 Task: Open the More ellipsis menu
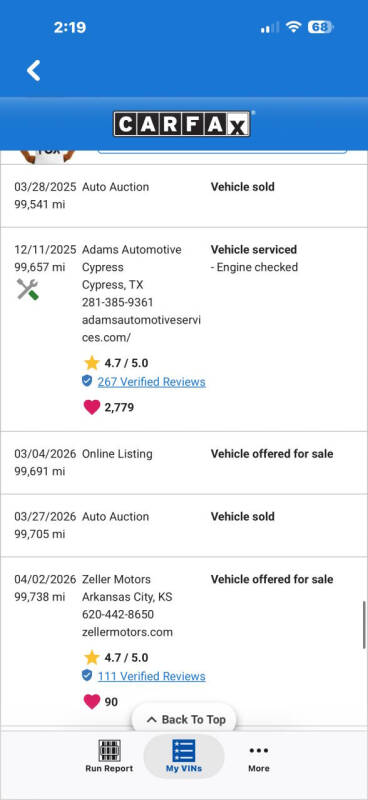tap(259, 751)
